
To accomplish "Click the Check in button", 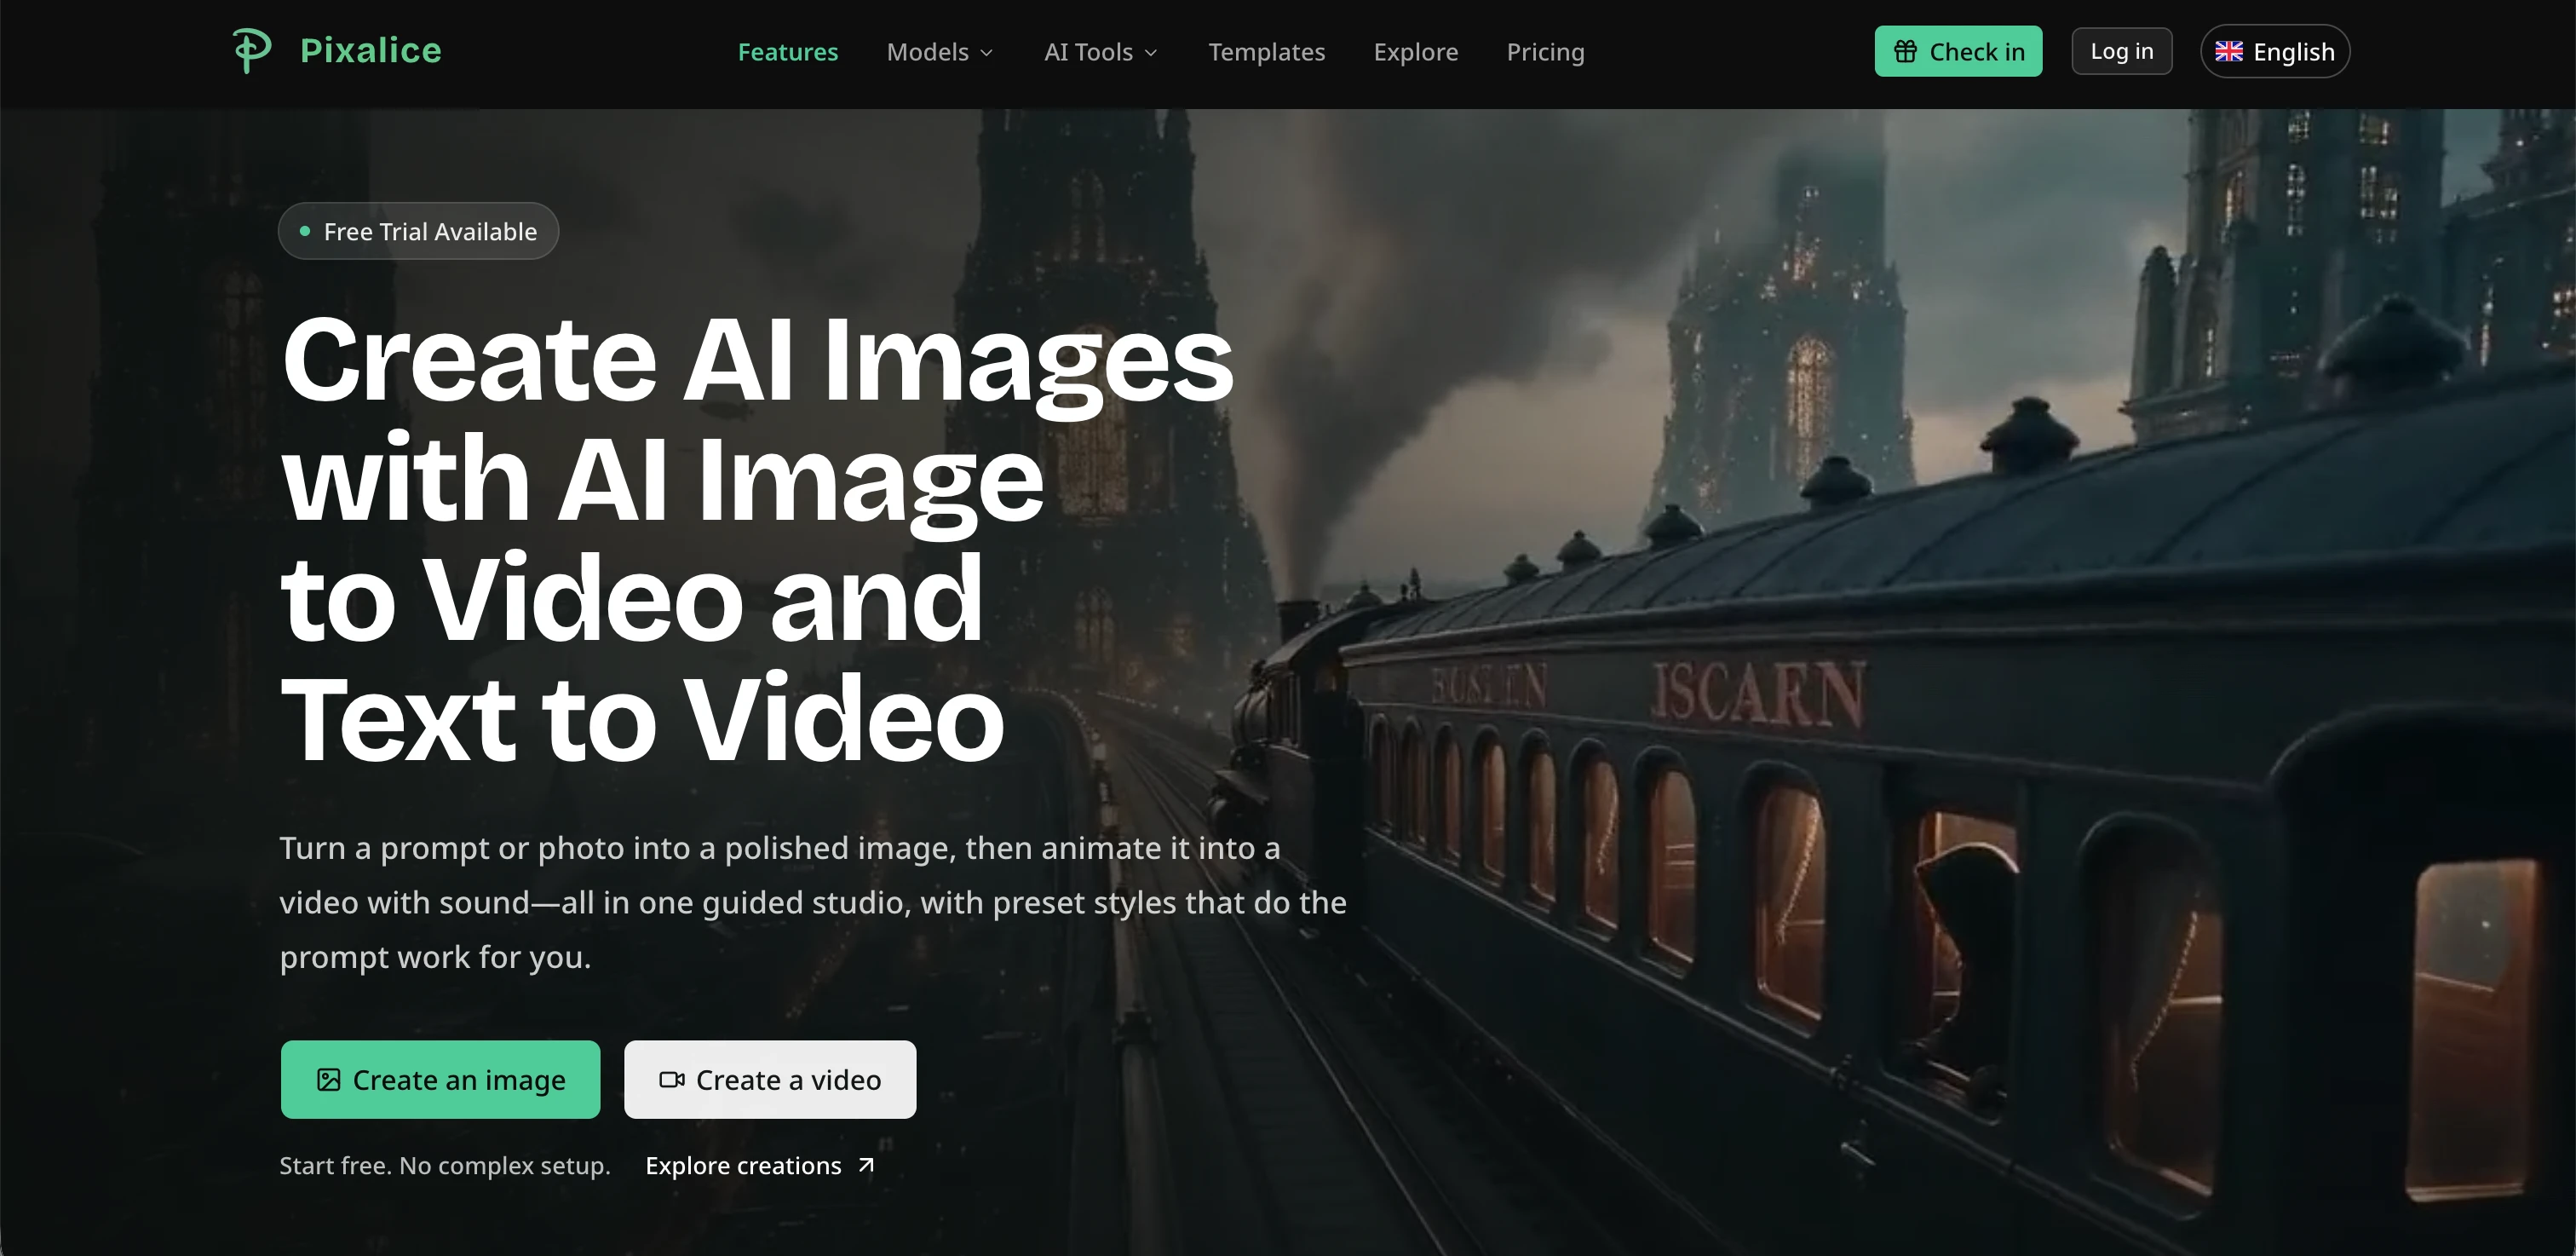I will pos(1958,51).
